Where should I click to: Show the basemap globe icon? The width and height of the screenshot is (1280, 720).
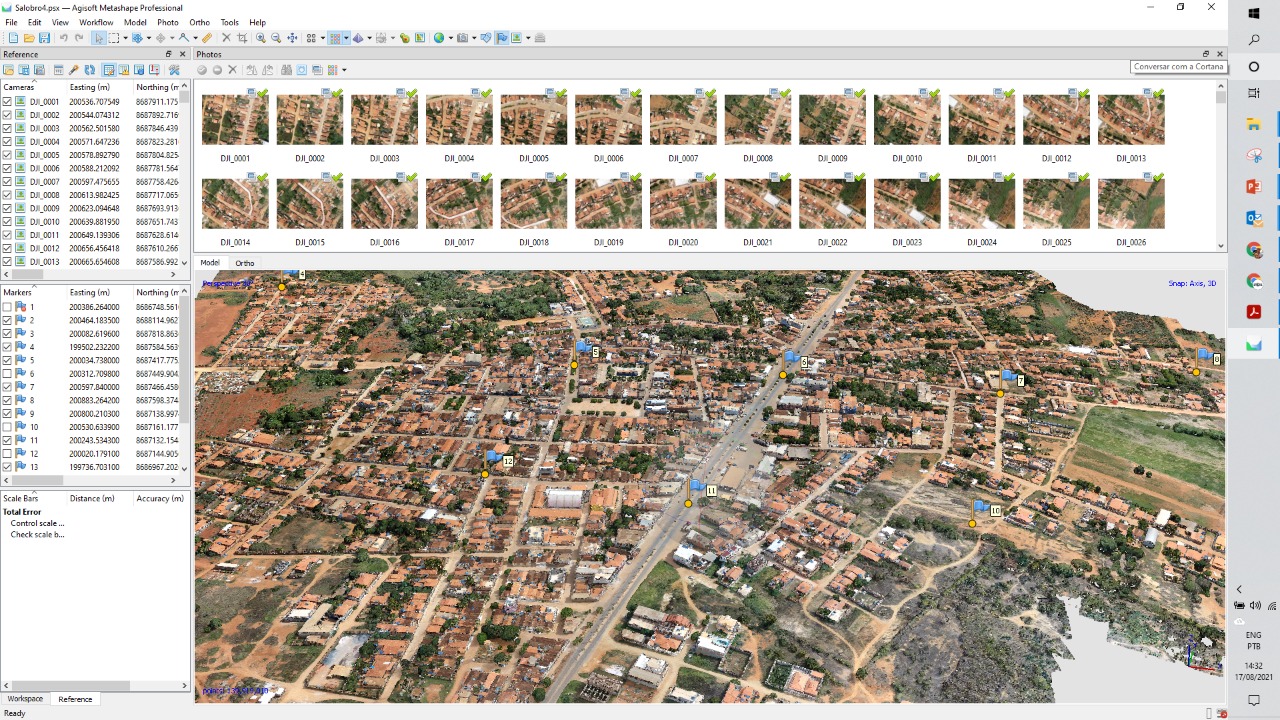pos(438,38)
